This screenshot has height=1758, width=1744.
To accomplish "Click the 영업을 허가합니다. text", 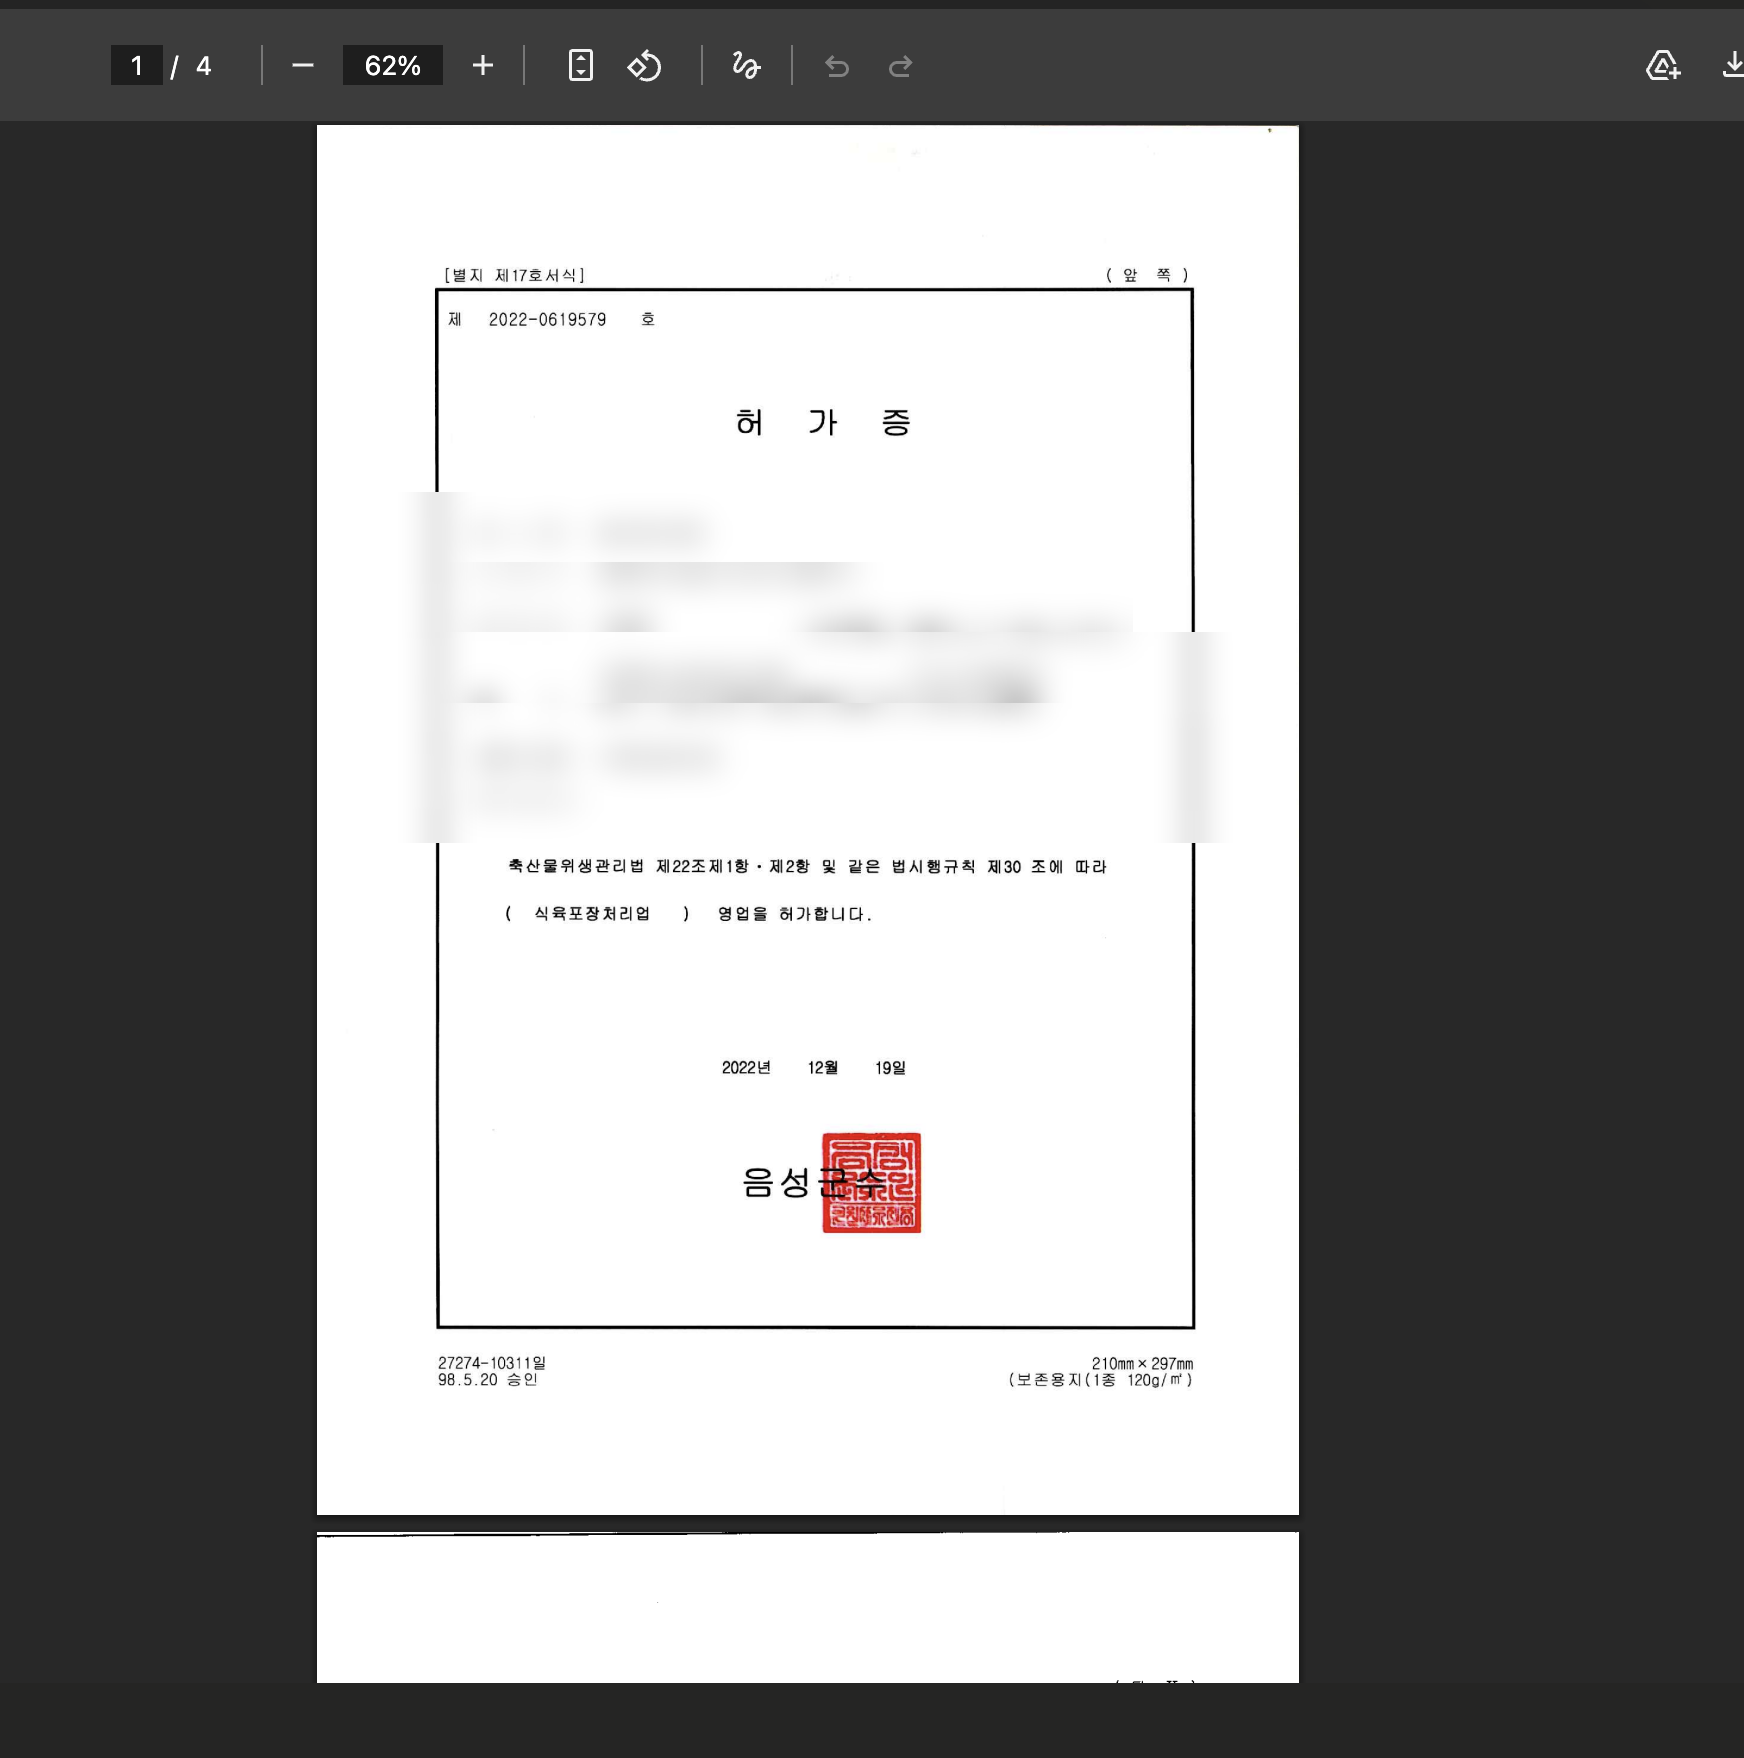I will 795,914.
